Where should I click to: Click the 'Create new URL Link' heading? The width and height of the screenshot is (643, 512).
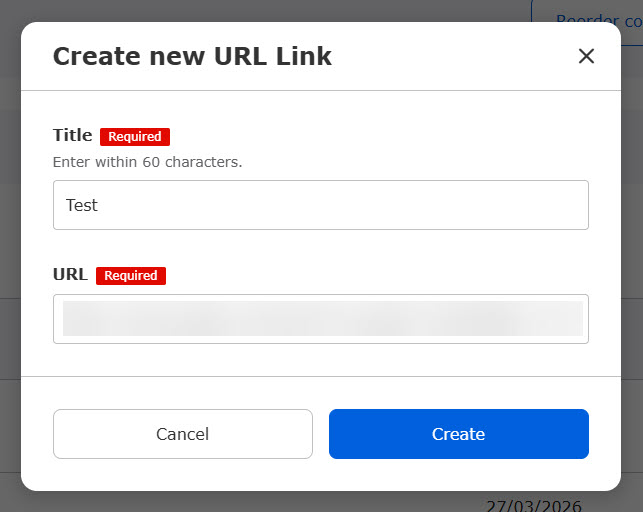(192, 56)
